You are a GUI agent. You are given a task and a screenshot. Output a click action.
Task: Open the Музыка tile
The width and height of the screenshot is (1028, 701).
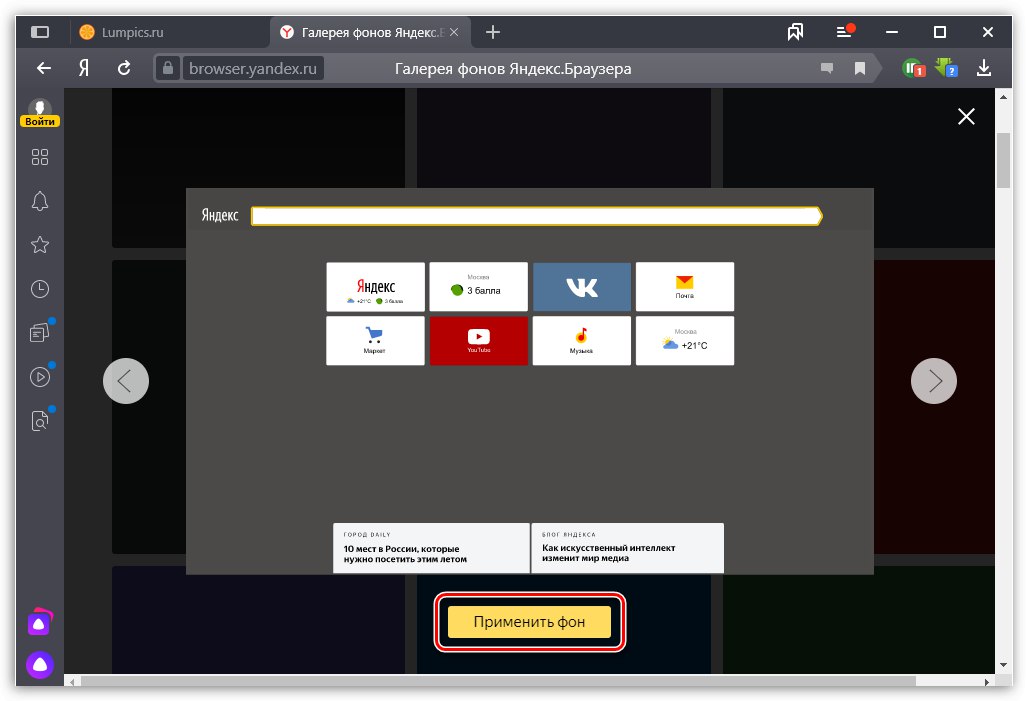582,340
